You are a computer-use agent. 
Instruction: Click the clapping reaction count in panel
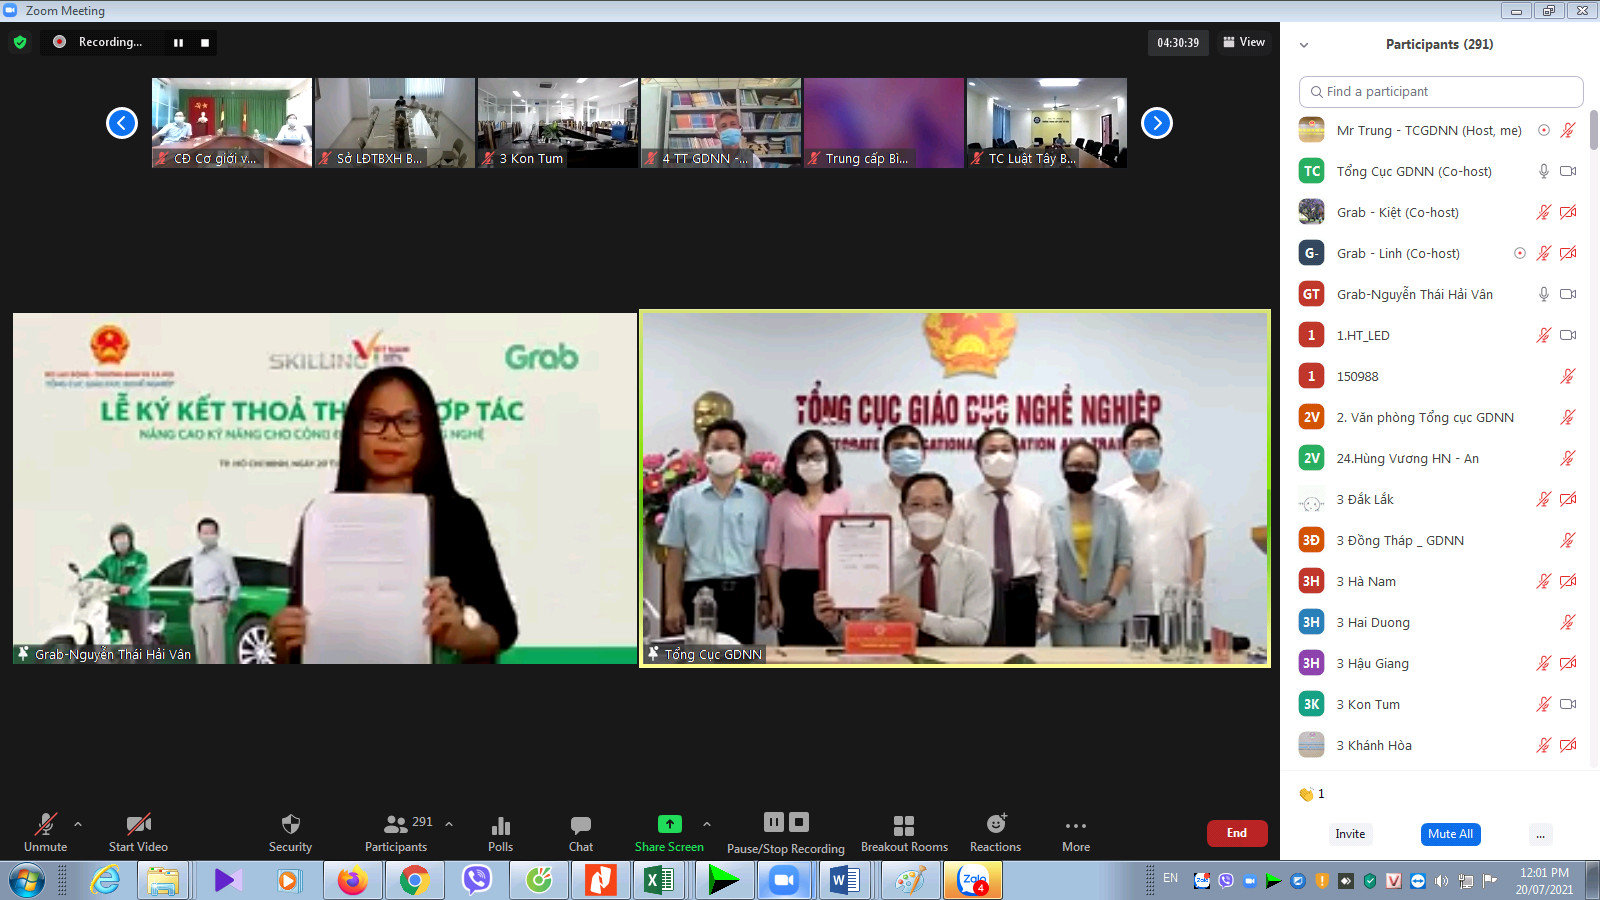click(1312, 794)
